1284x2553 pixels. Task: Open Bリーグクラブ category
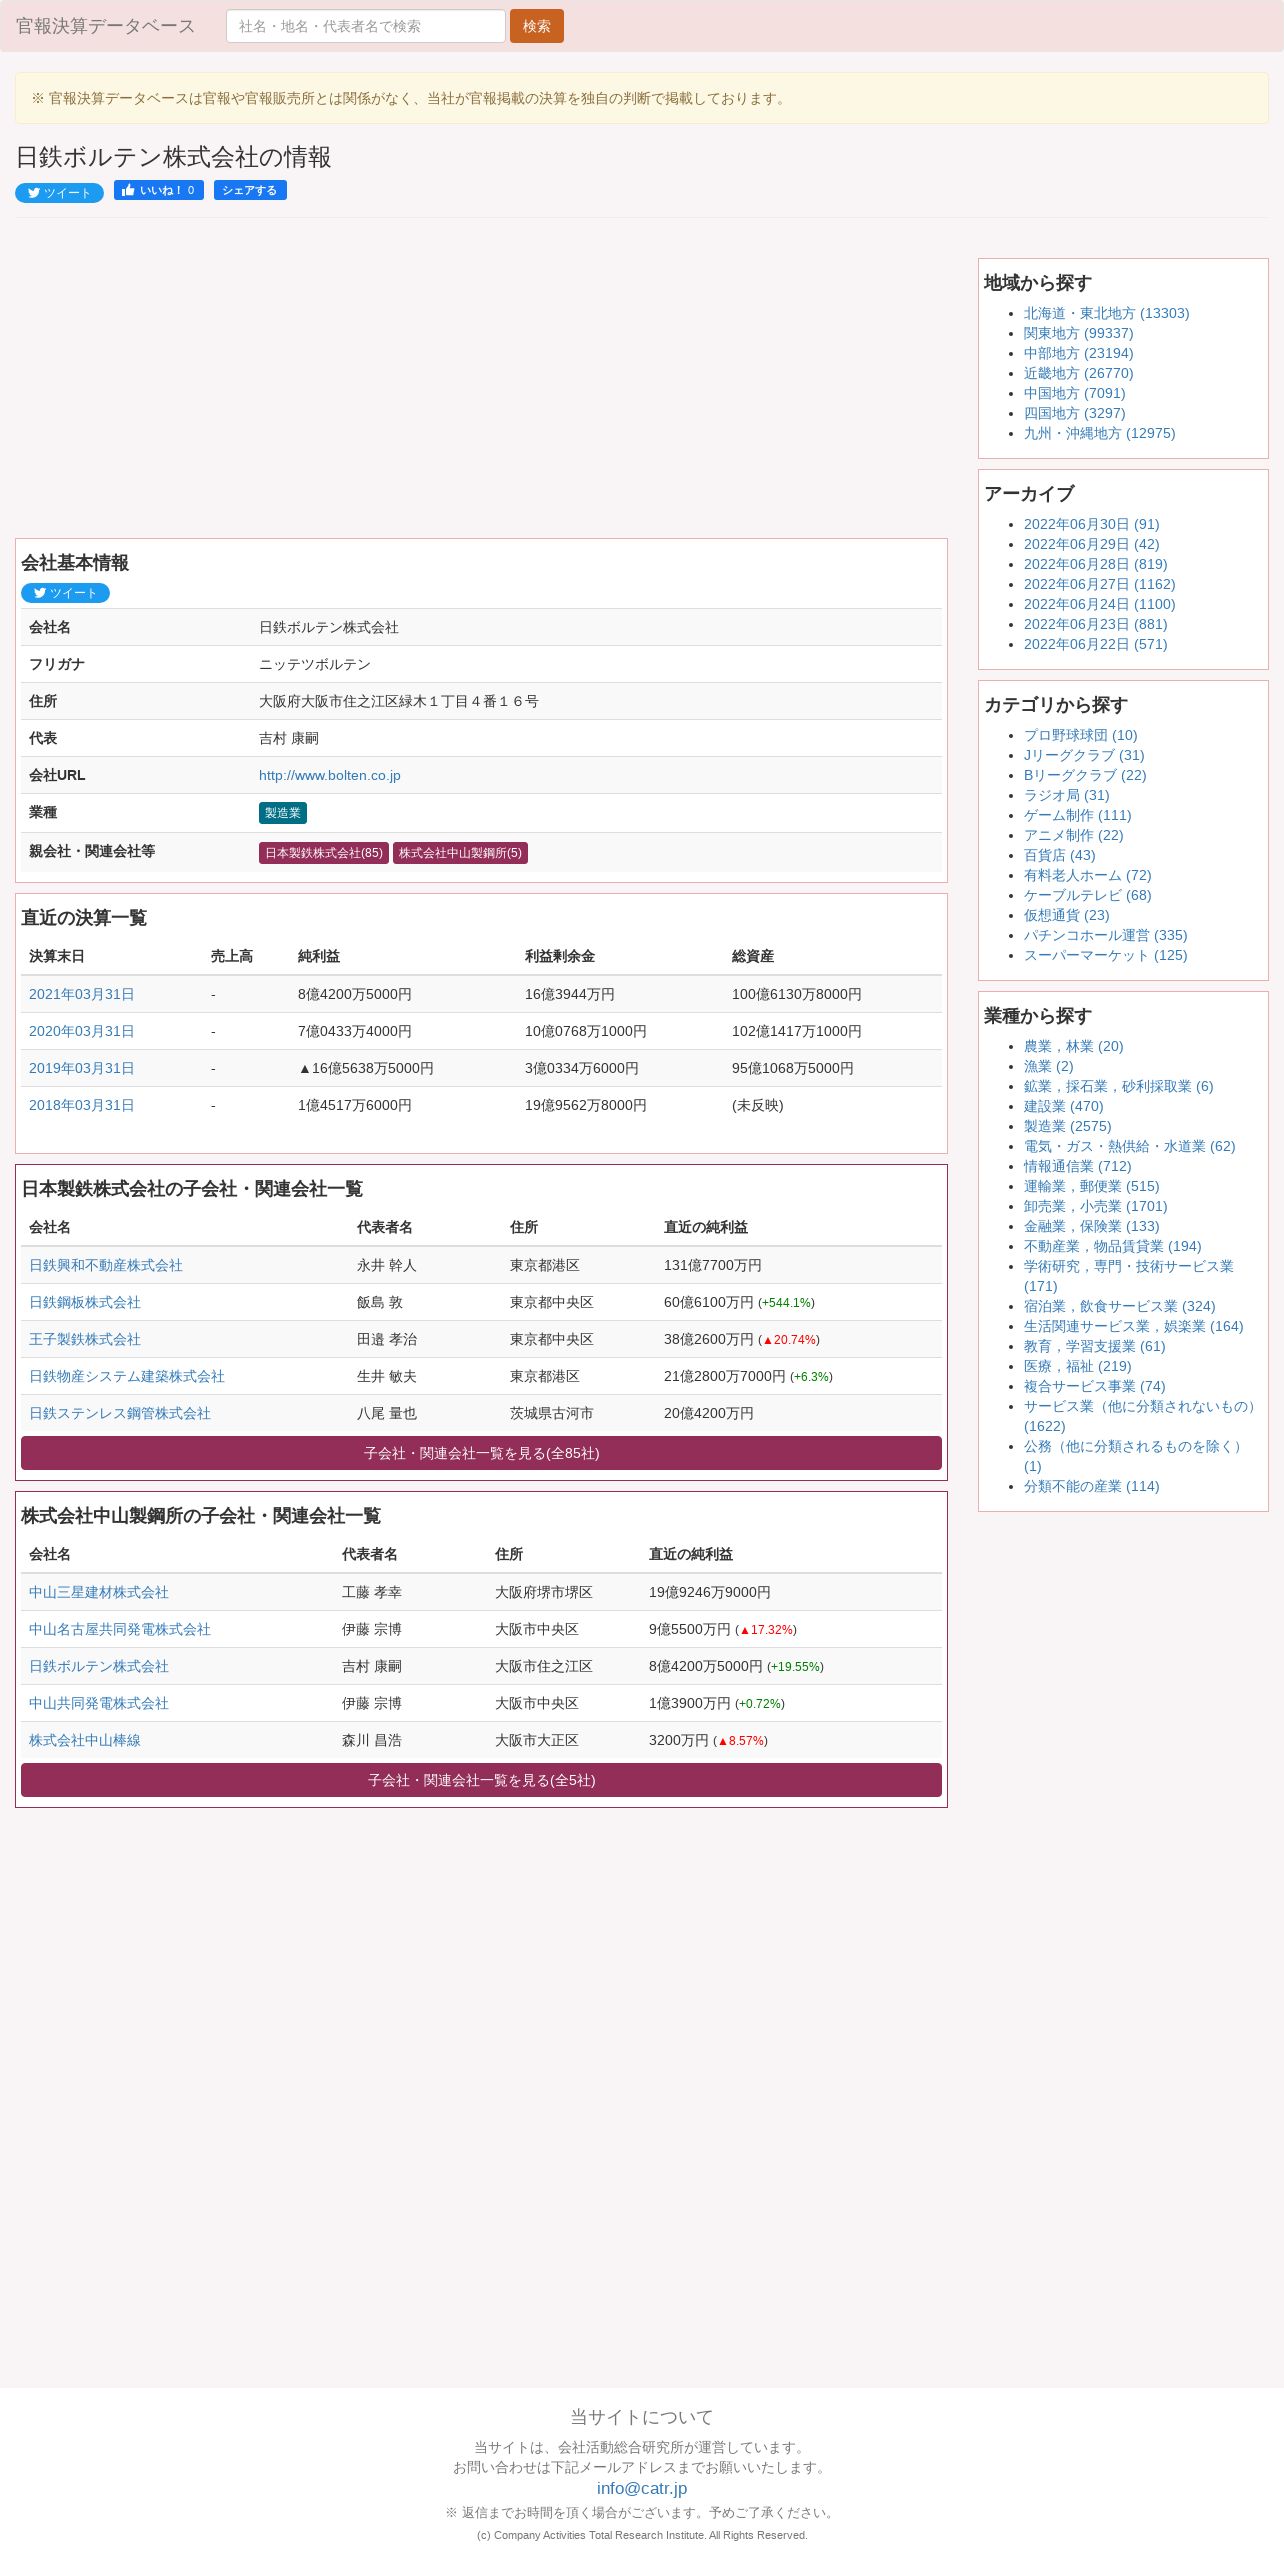[x=1085, y=775]
